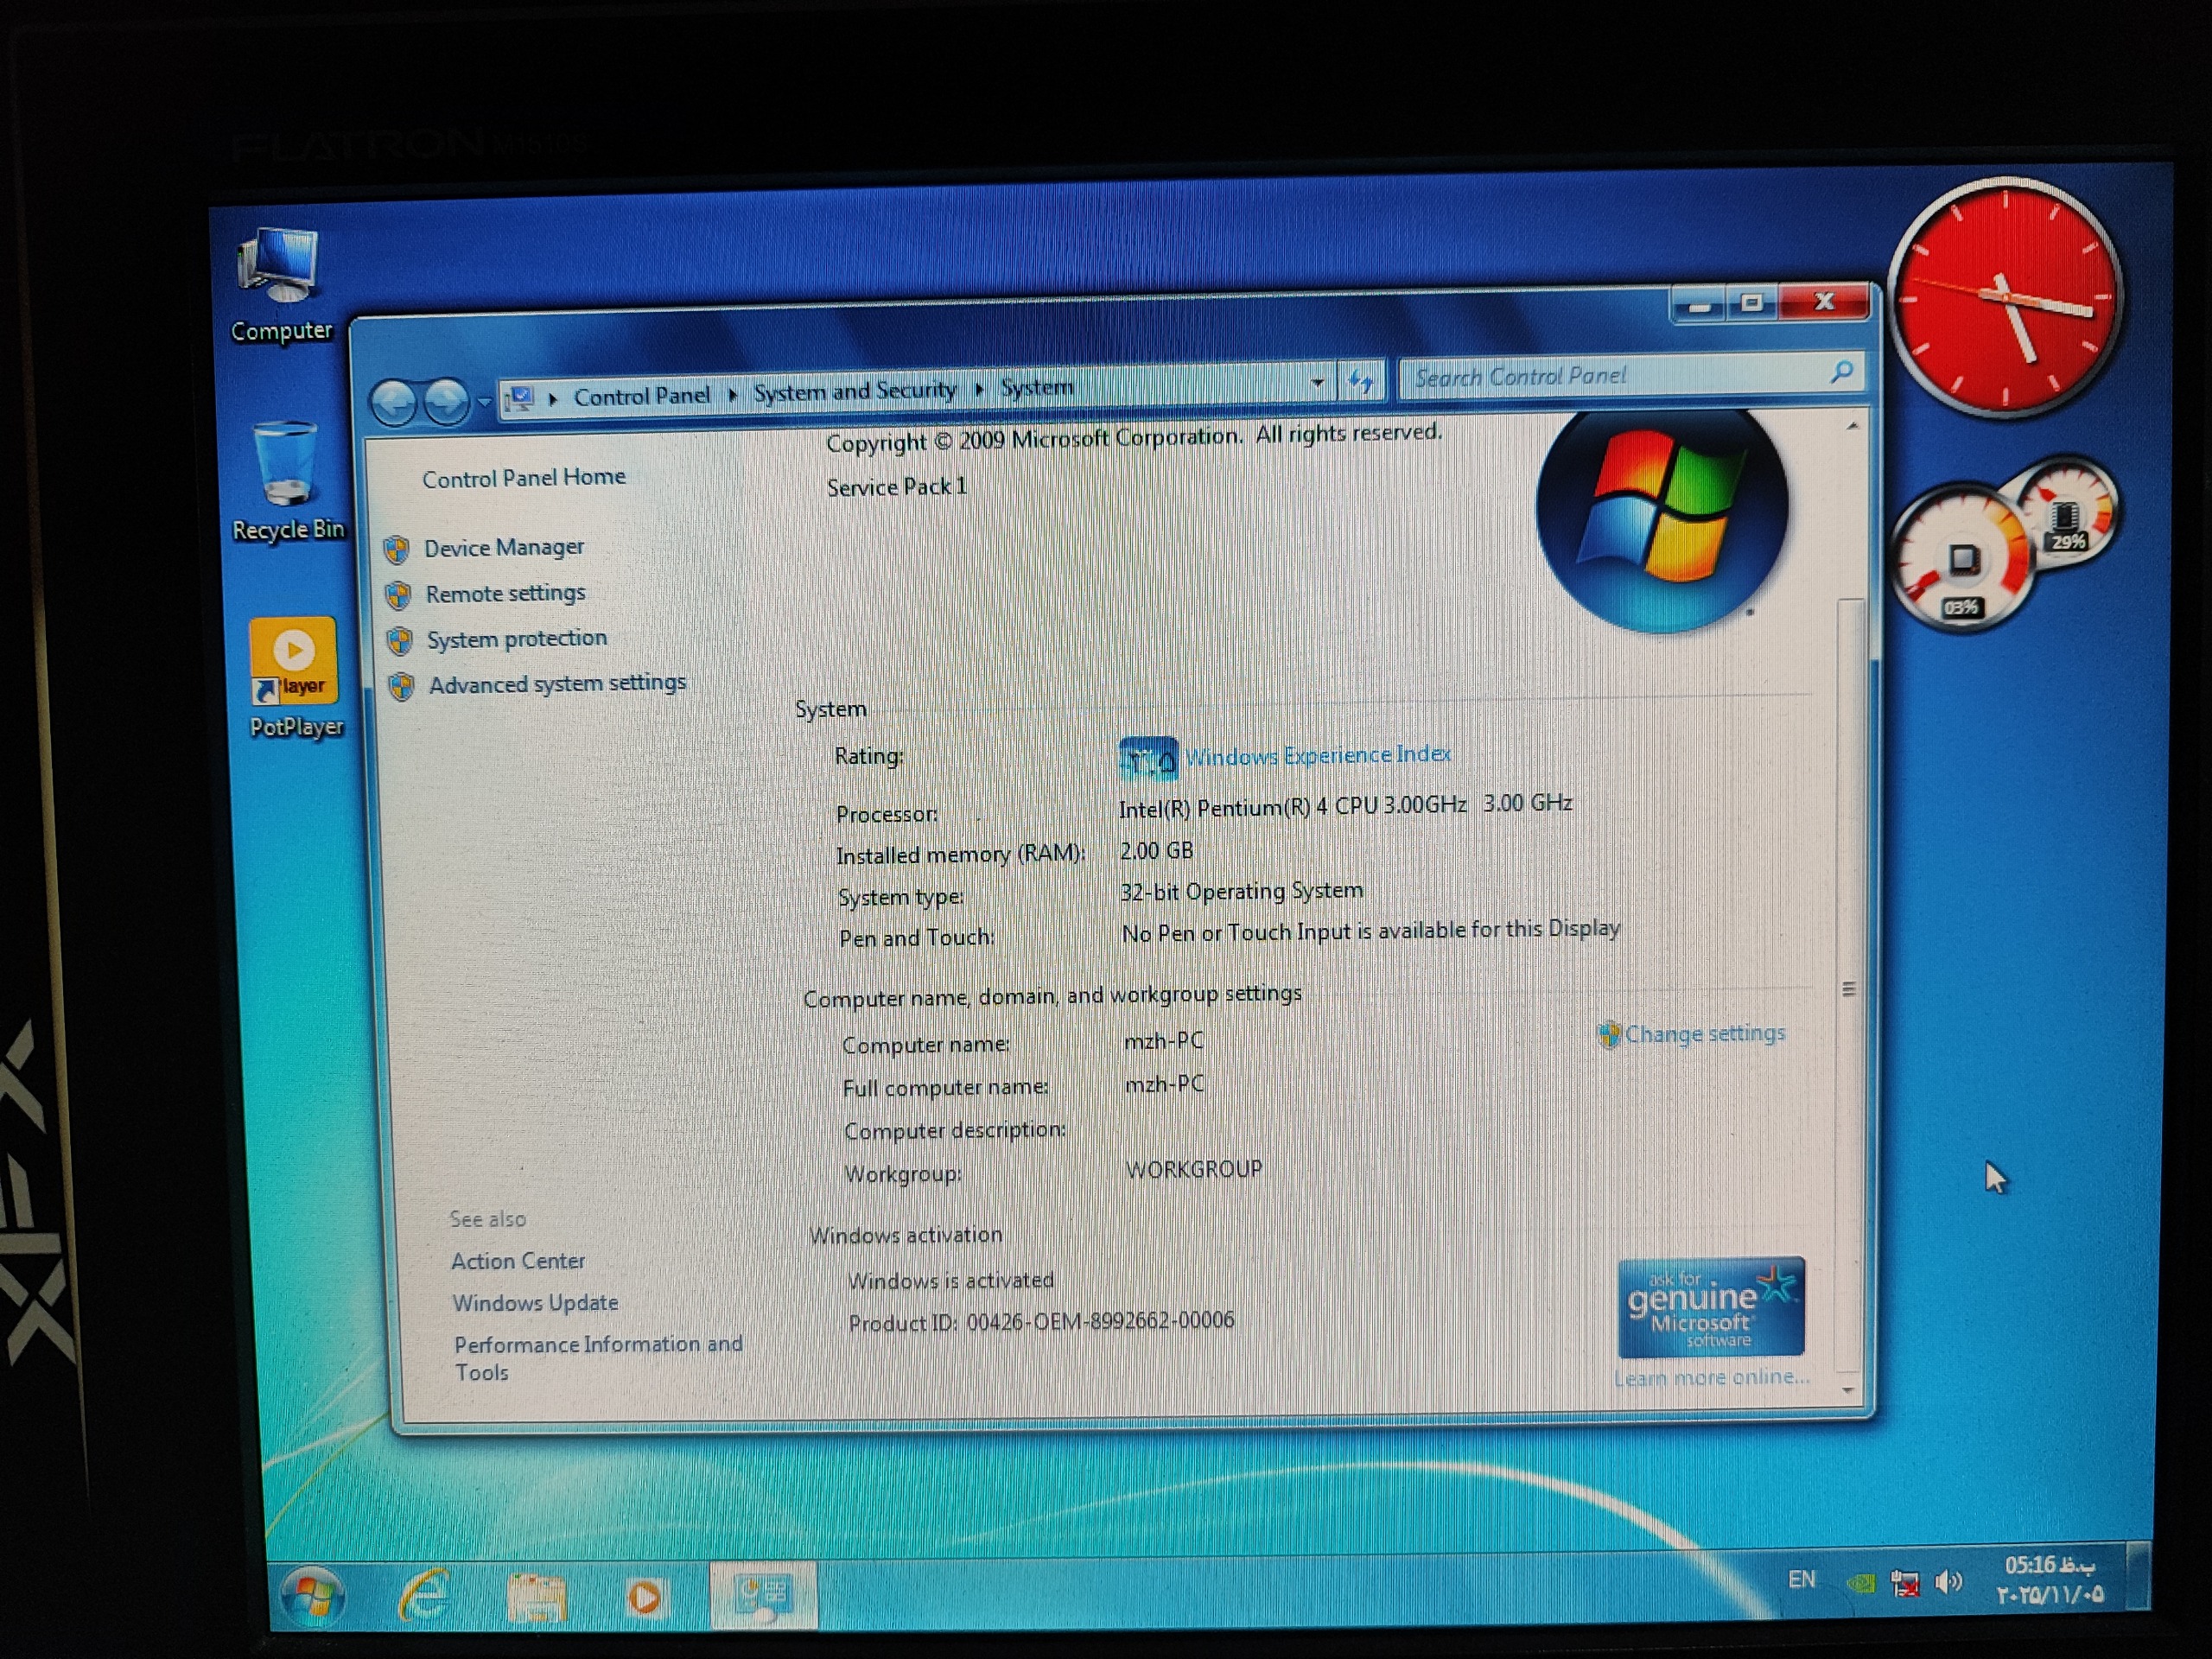Minimize the System window
Screen dimensions: 2212x1659
[1698, 304]
